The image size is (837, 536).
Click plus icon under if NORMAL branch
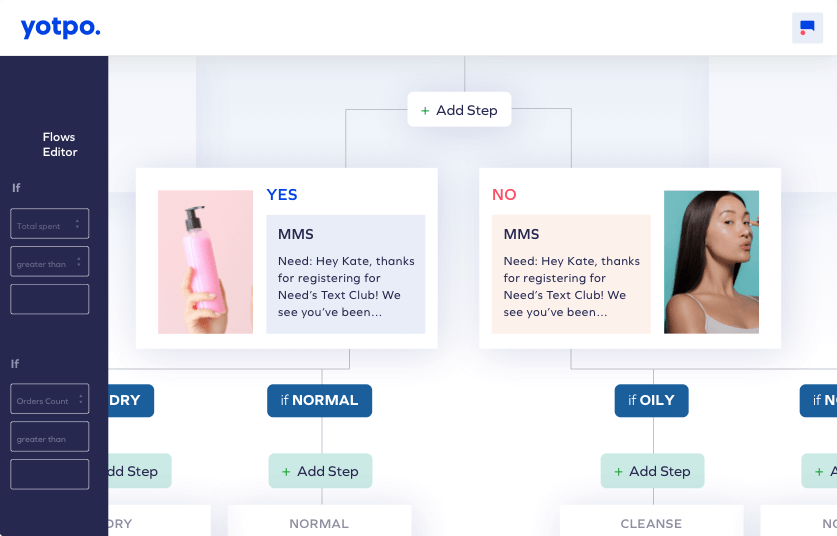click(x=286, y=471)
